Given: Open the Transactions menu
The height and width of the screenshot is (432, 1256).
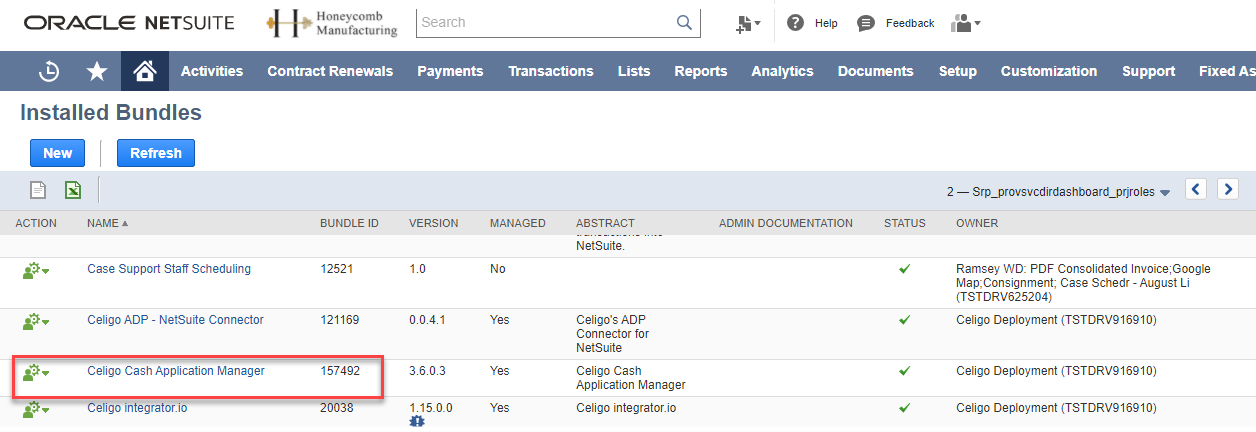Looking at the screenshot, I should [551, 71].
